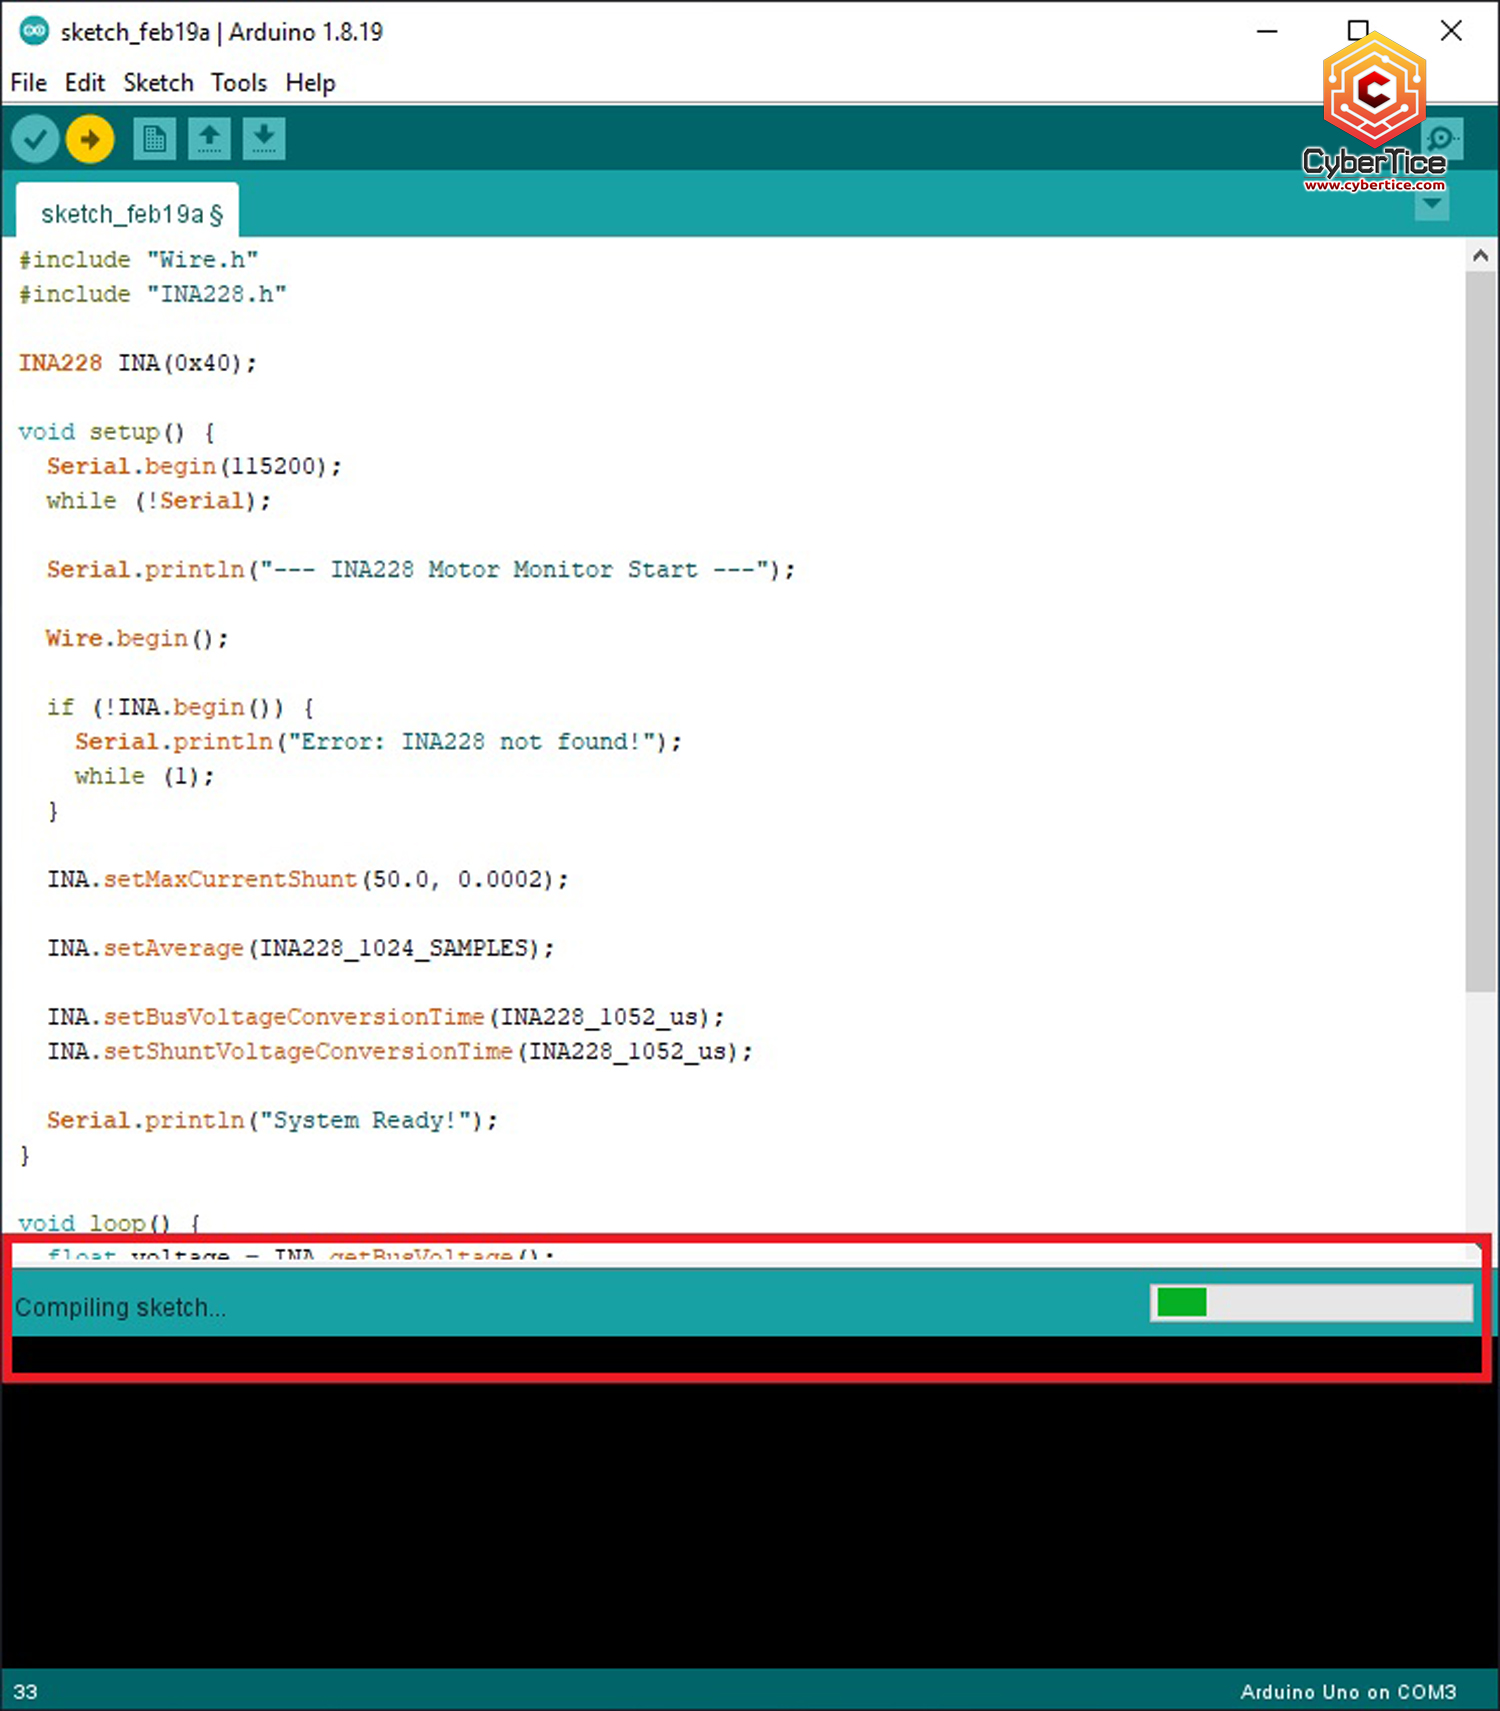Screen dimensions: 1500x1711
Task: Create a new sketch with the New icon
Action: coord(154,139)
